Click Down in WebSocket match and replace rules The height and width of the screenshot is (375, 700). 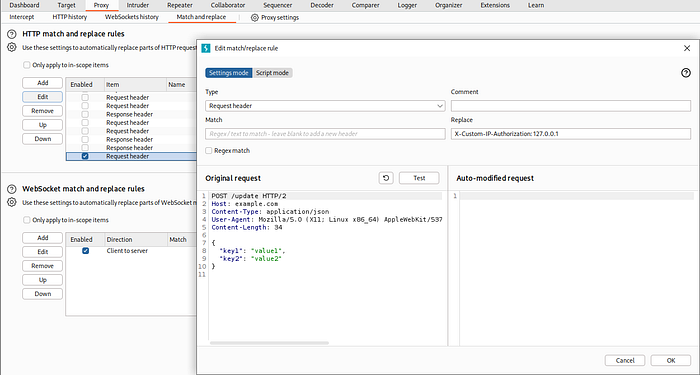pos(43,294)
